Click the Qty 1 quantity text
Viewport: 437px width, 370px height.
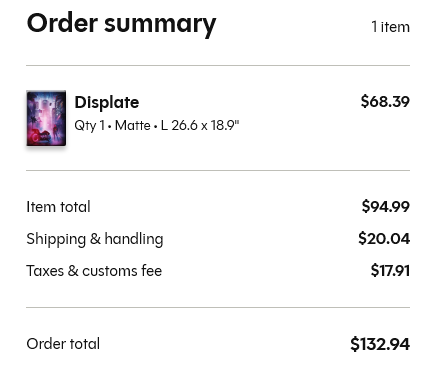click(x=89, y=126)
